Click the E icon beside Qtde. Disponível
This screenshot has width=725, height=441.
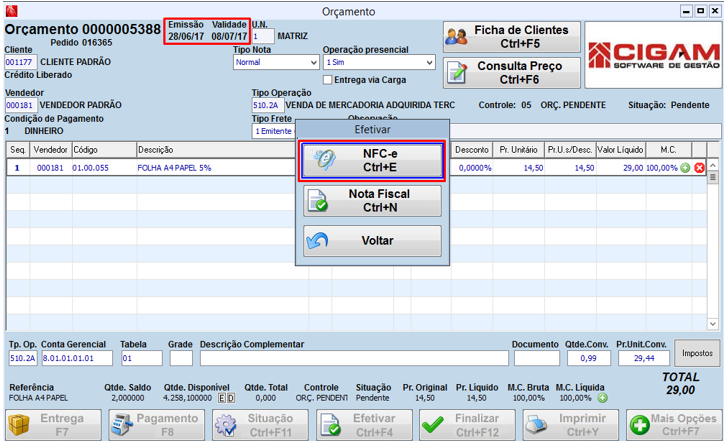(222, 398)
